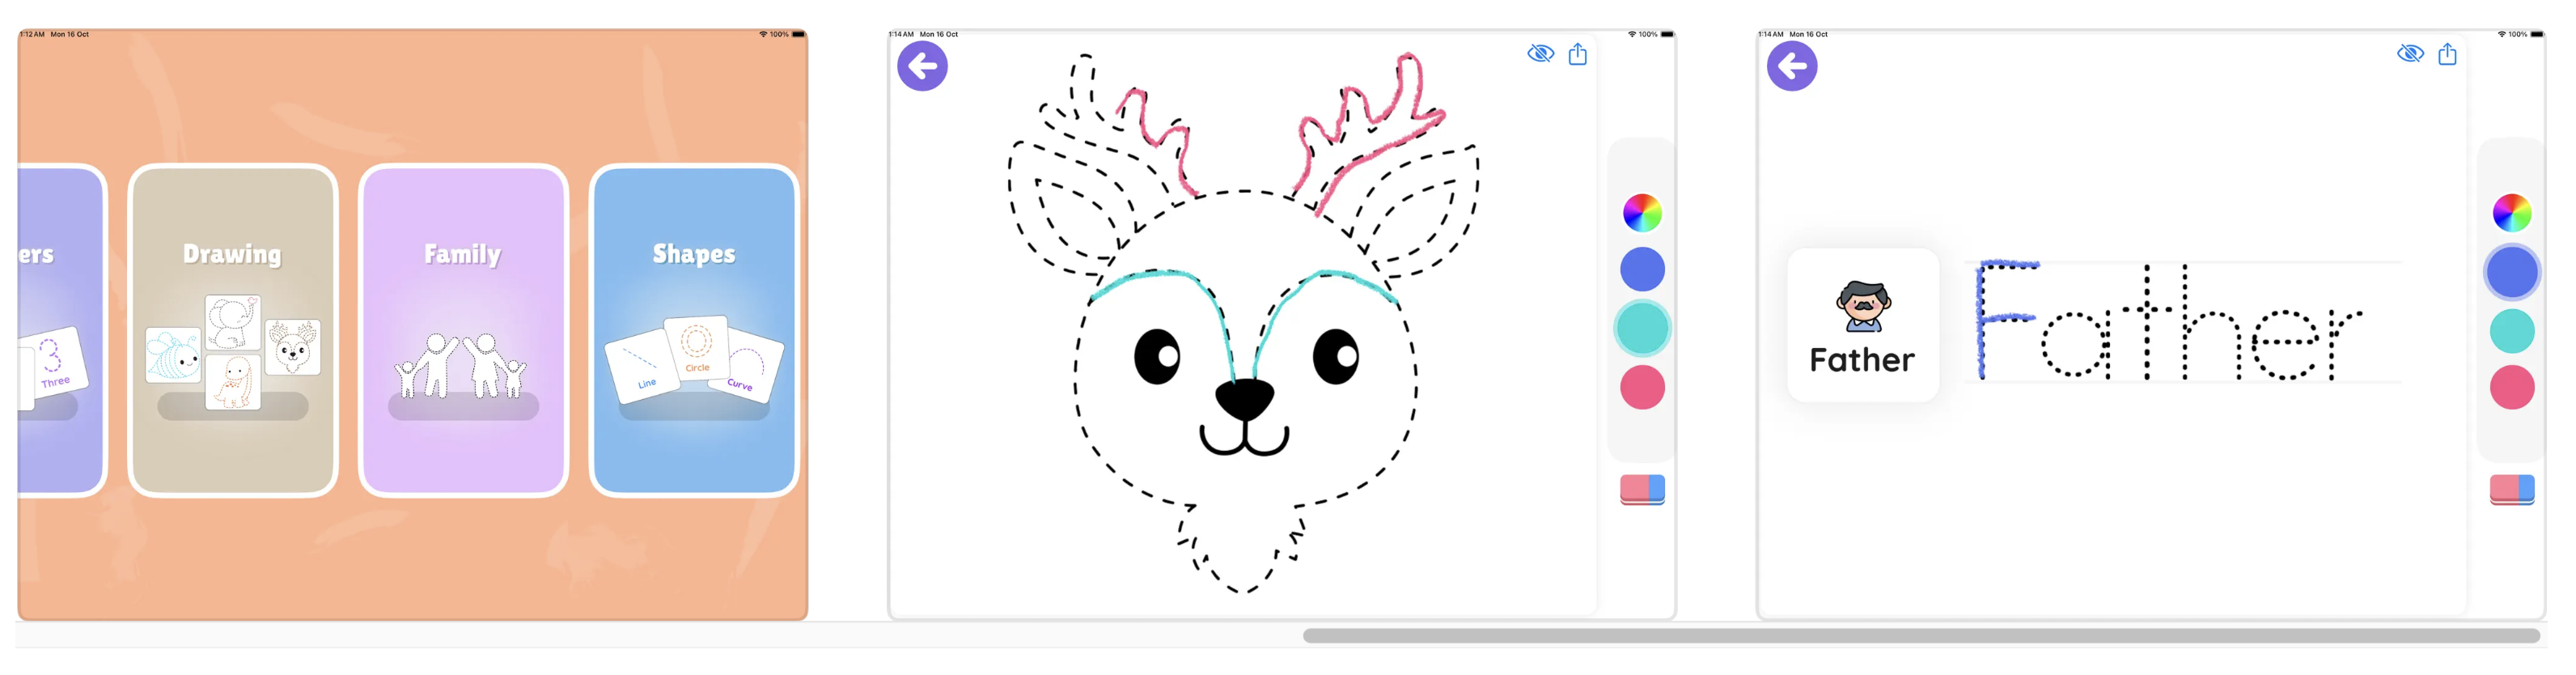Toggle guide visibility on Father tracing screen

2410,54
